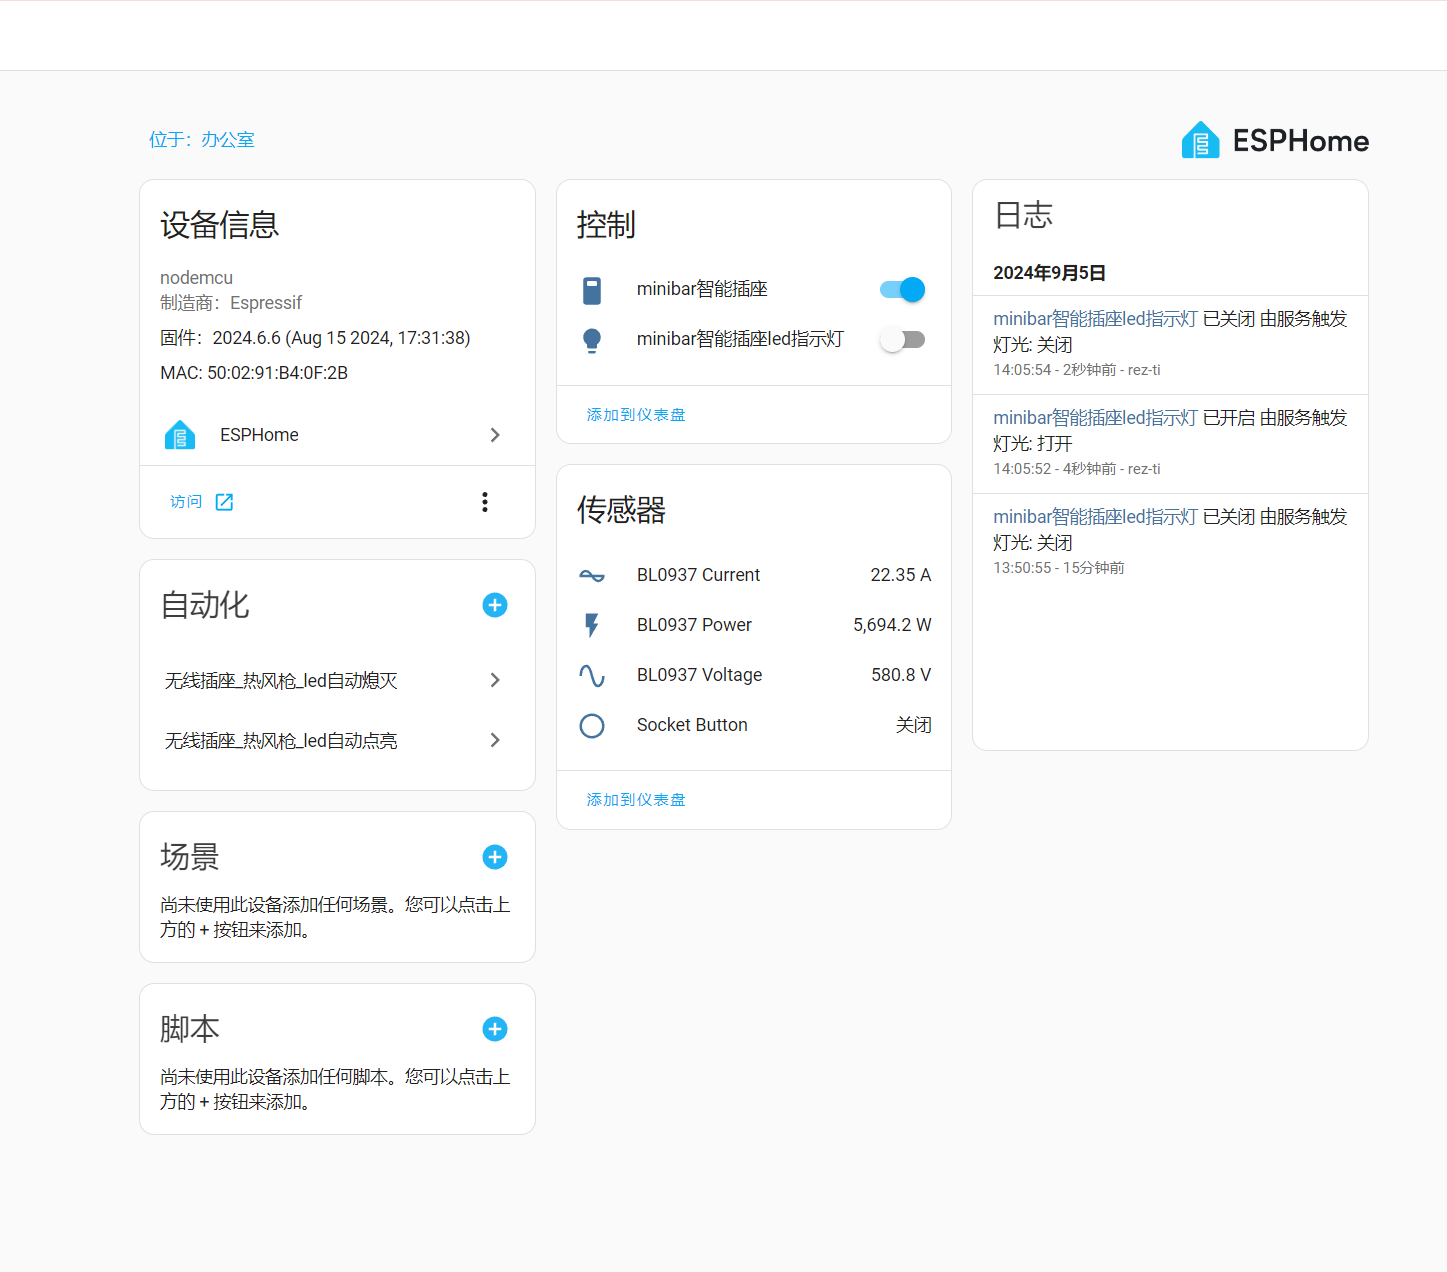
Task: Click the external link icon beside 访问
Action: [x=224, y=502]
